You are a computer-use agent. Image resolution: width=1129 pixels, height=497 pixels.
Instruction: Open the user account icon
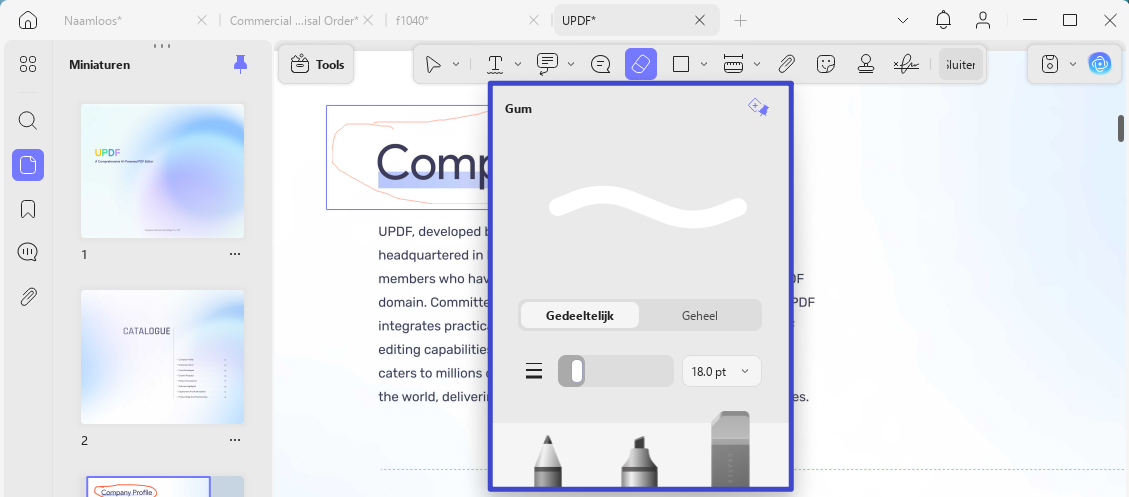[983, 20]
